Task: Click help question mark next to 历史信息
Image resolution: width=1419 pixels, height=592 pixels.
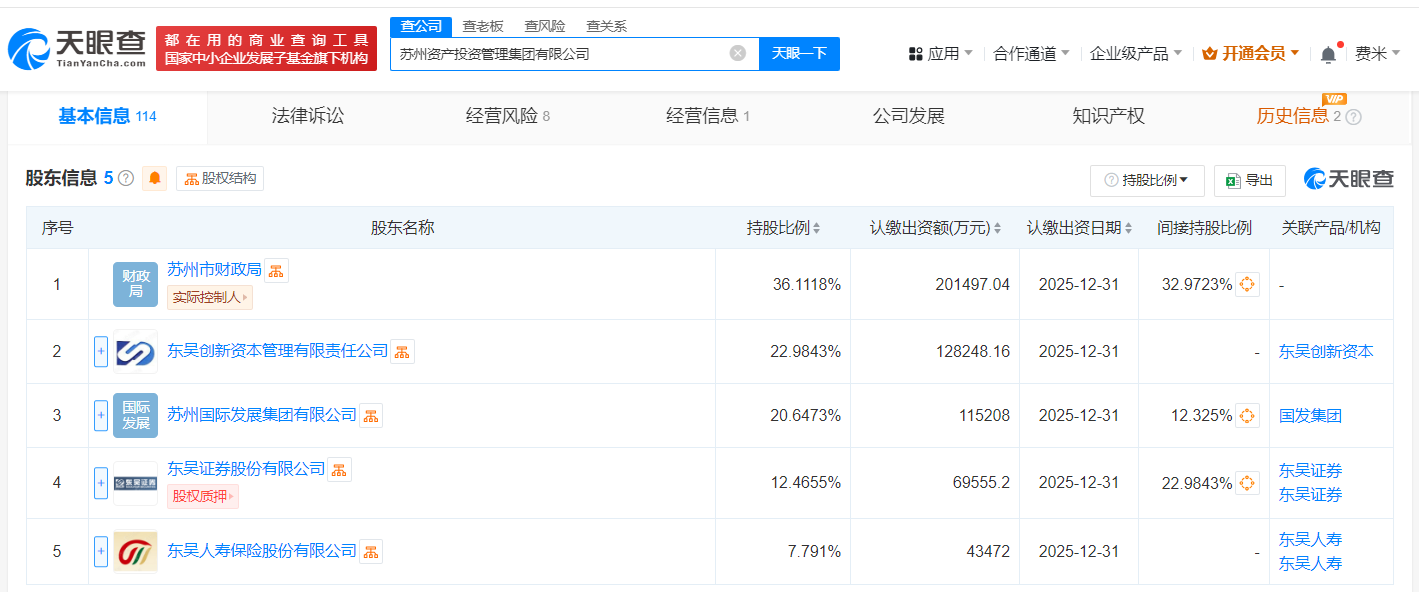Action: (1354, 117)
